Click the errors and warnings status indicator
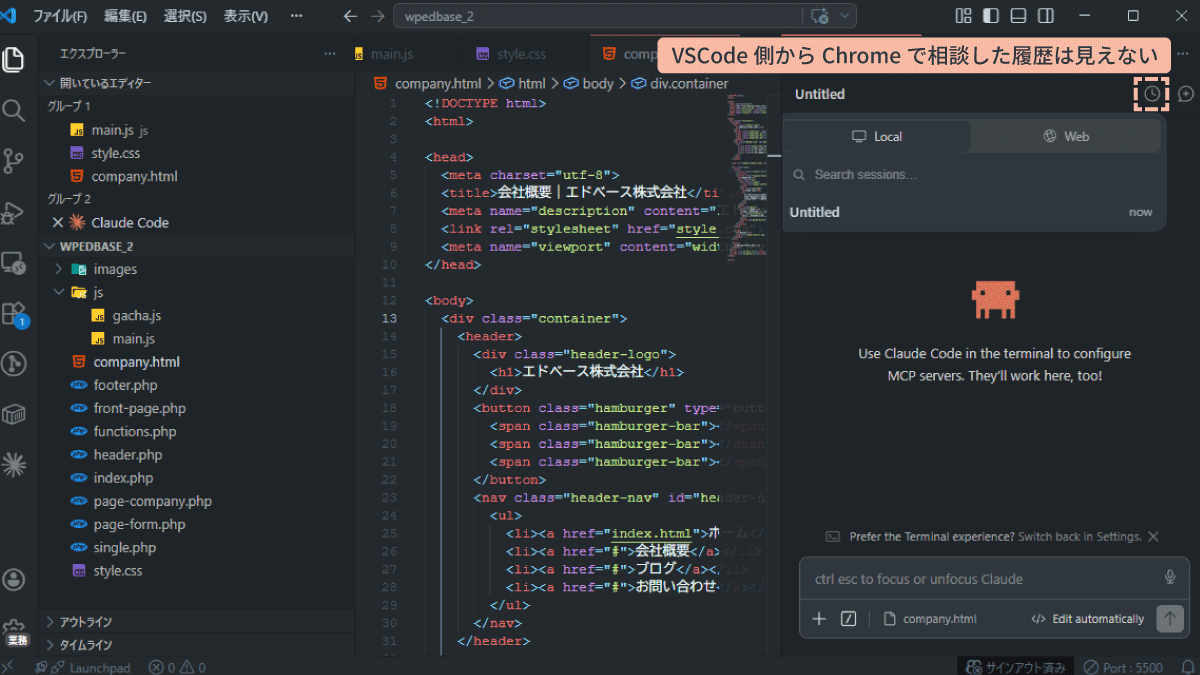The height and width of the screenshot is (675, 1200). 177,667
